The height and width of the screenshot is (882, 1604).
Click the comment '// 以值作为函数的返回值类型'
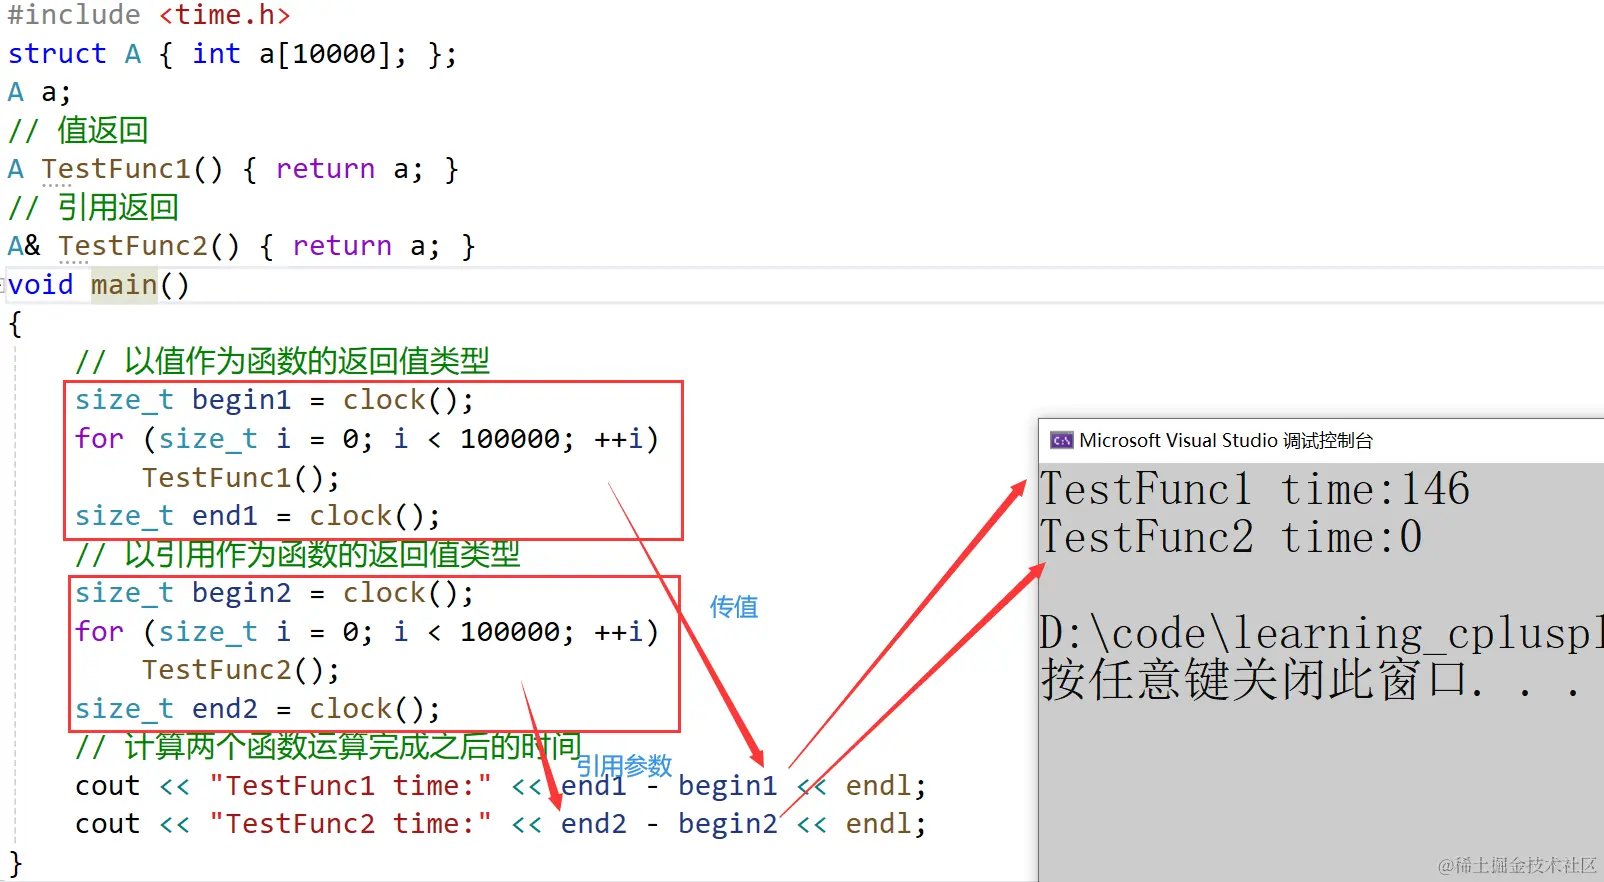[282, 361]
